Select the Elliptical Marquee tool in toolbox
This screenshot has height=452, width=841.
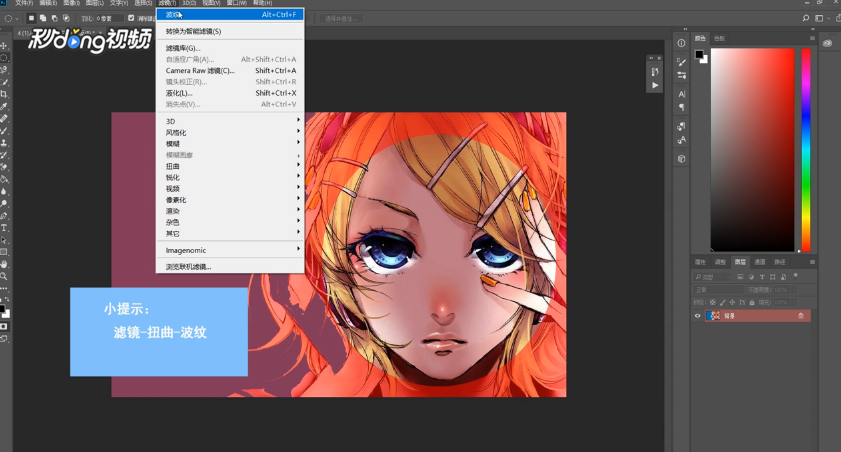pyautogui.click(x=4, y=58)
